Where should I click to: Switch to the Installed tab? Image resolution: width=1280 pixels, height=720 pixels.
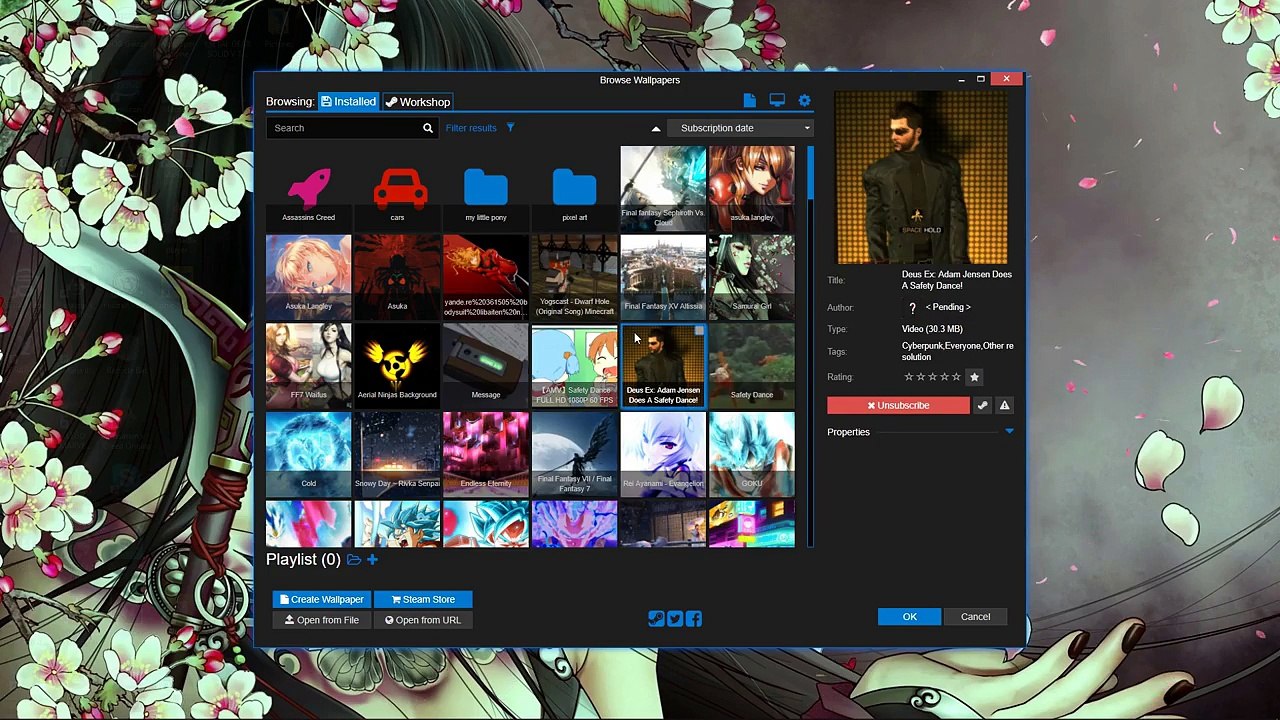[349, 102]
